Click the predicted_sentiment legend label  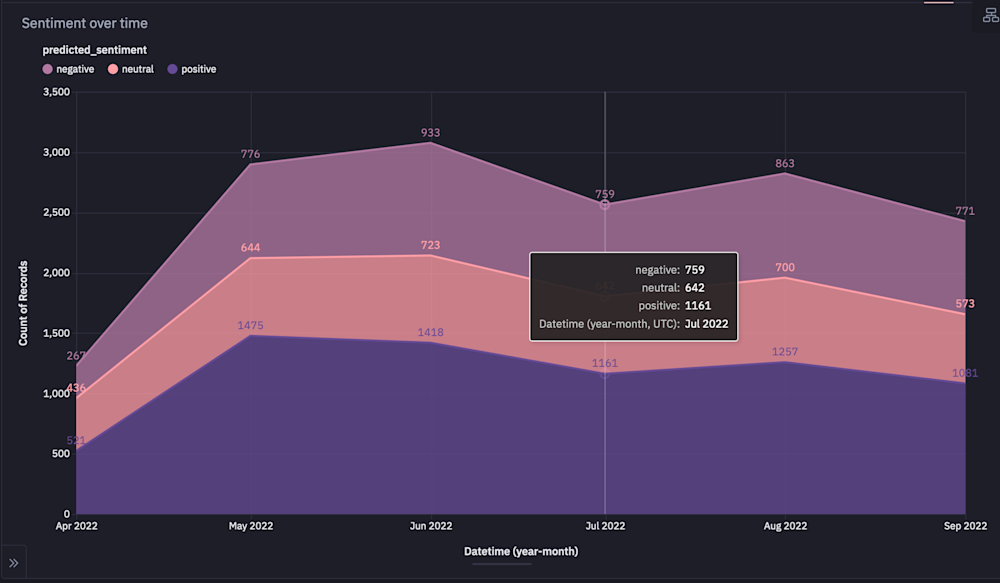tap(94, 49)
